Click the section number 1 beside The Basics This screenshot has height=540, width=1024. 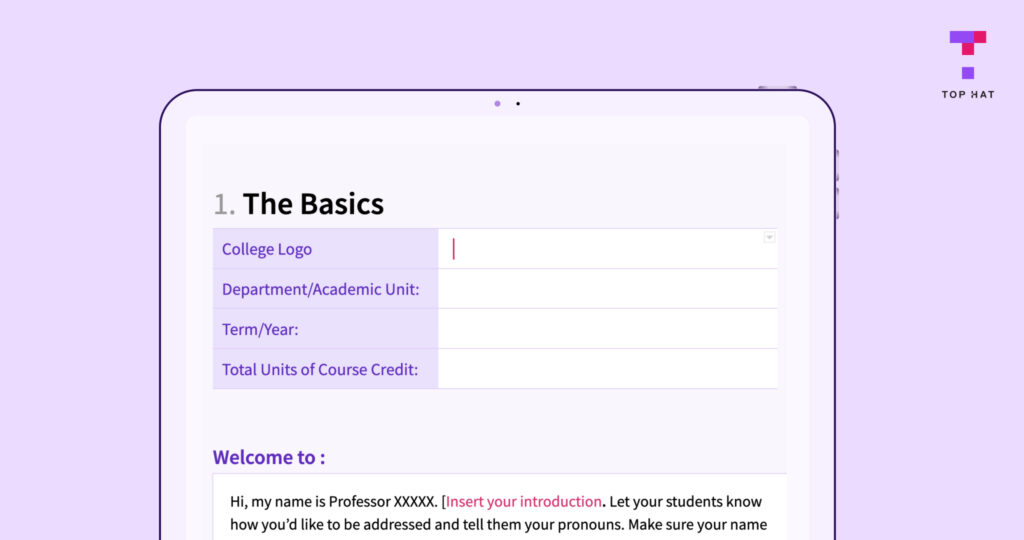222,205
